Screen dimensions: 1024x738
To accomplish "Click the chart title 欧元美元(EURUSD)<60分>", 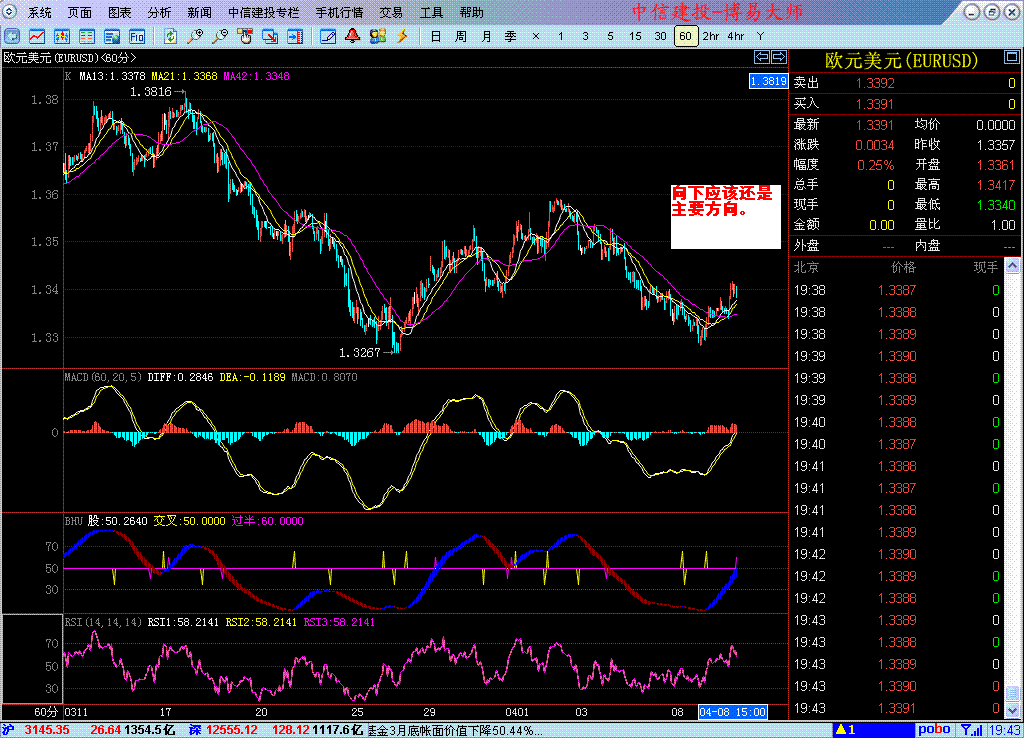I will click(x=70, y=57).
